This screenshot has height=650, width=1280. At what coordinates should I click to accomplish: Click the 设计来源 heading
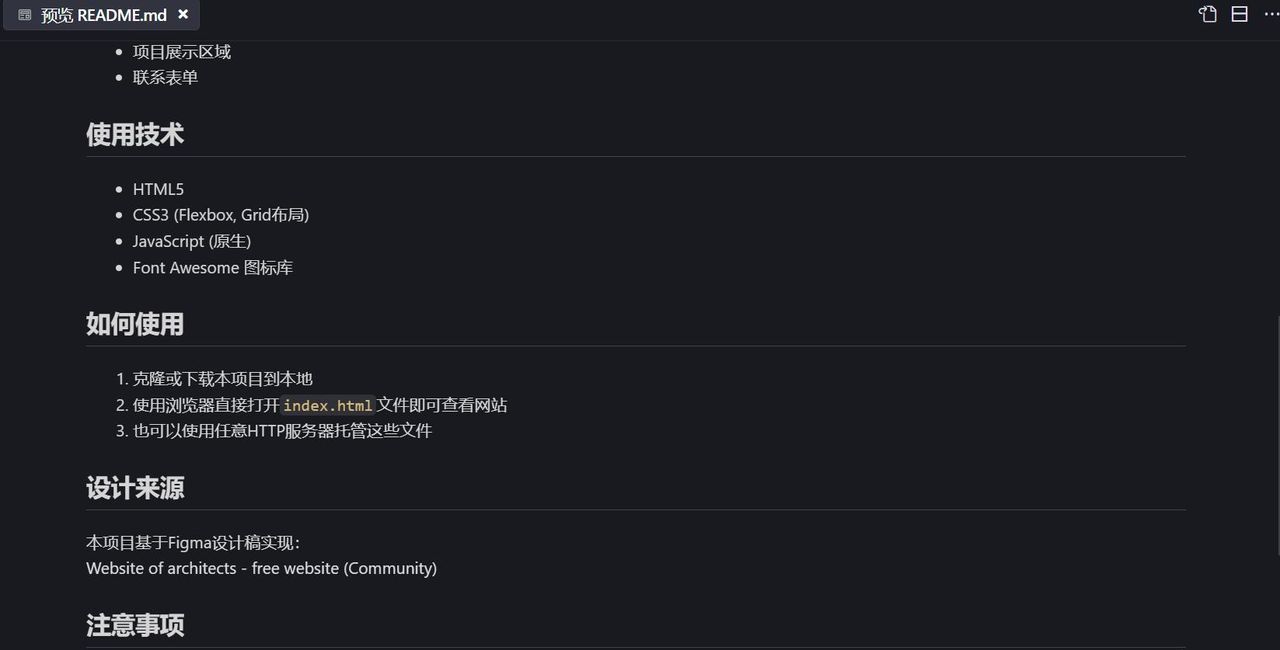[135, 488]
